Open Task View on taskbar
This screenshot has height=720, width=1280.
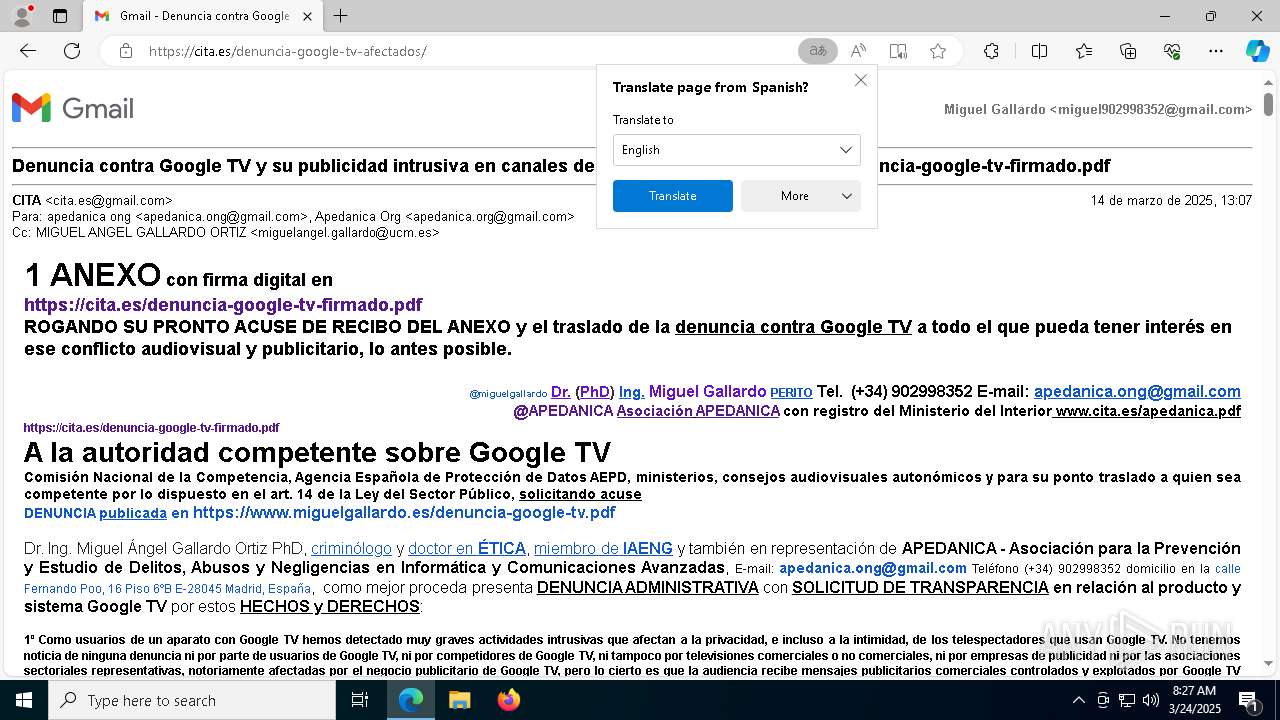(x=360, y=700)
